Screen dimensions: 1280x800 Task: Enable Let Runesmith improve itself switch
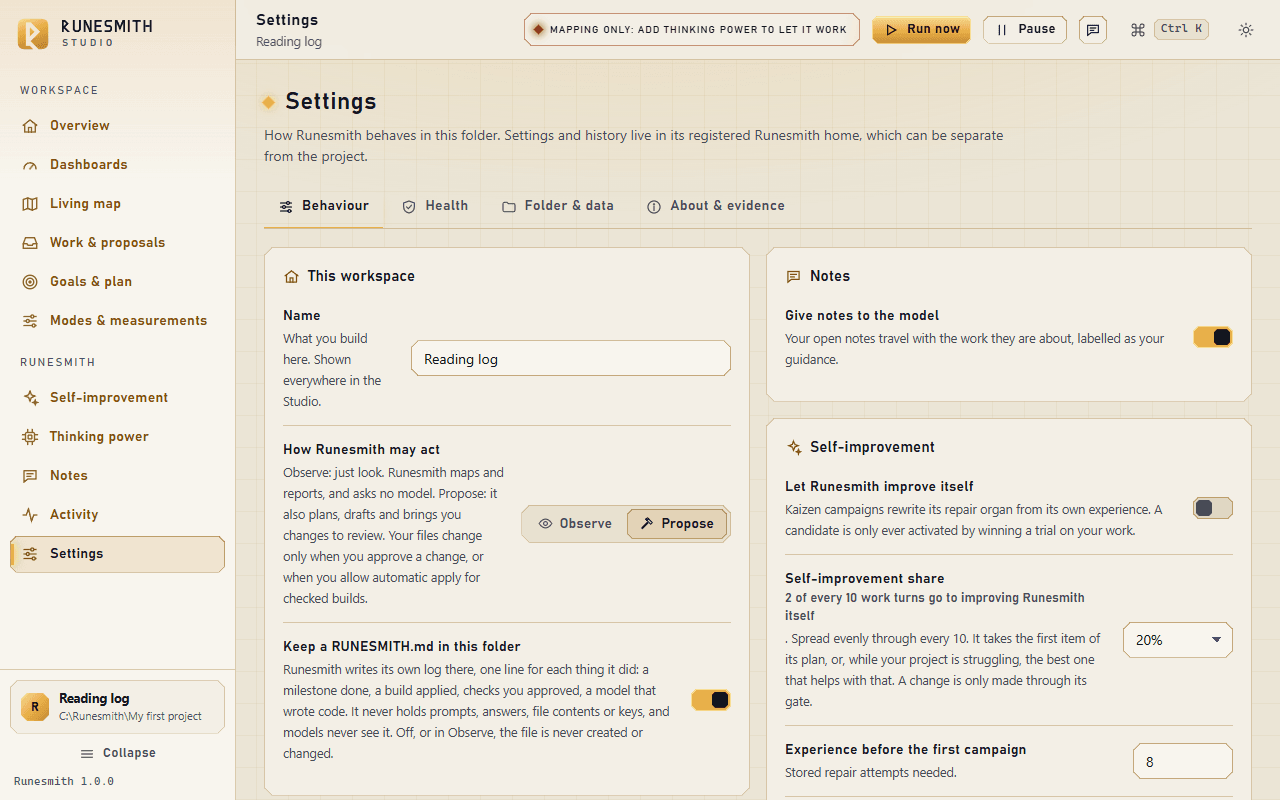click(1213, 508)
